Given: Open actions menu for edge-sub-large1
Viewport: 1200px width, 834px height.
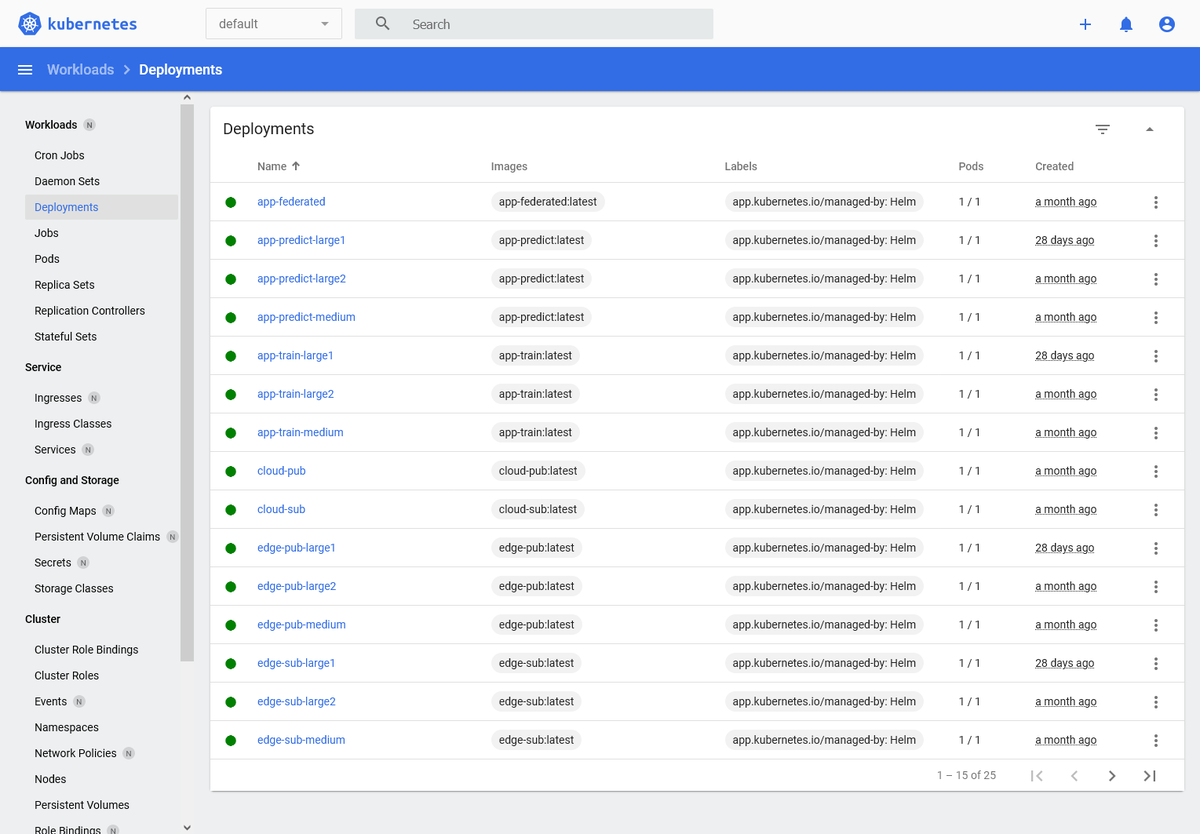Looking at the screenshot, I should click(x=1156, y=663).
